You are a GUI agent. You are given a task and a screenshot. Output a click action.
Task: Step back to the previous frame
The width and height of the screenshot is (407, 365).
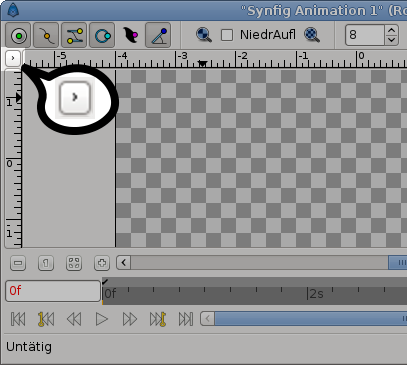[x=74, y=319]
